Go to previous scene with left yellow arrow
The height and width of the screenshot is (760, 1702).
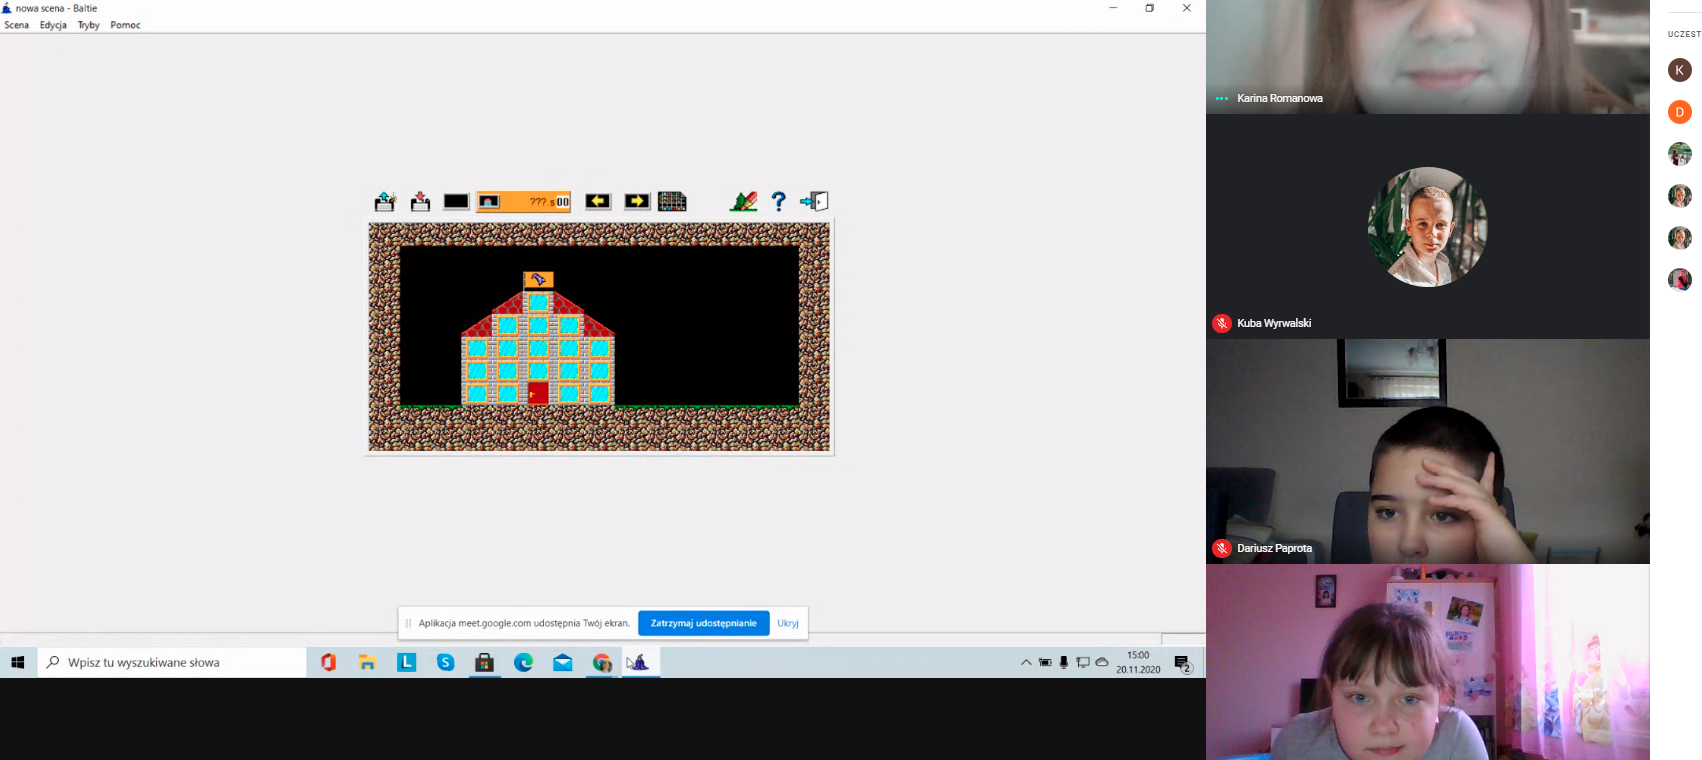tap(598, 201)
